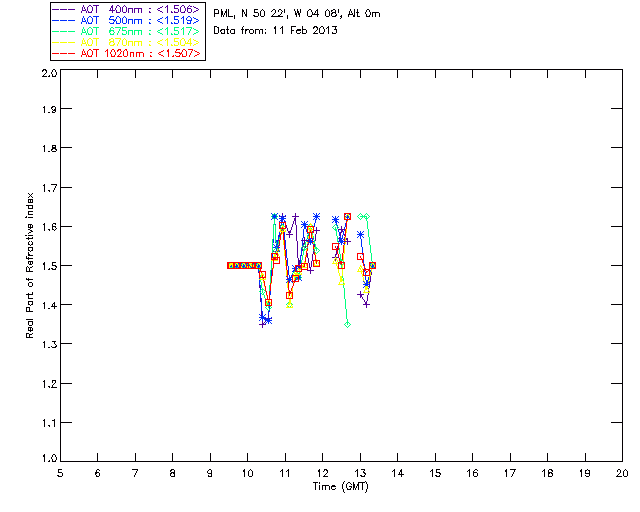Click the x-axis label 9
The image size is (640, 512).
click(x=210, y=473)
